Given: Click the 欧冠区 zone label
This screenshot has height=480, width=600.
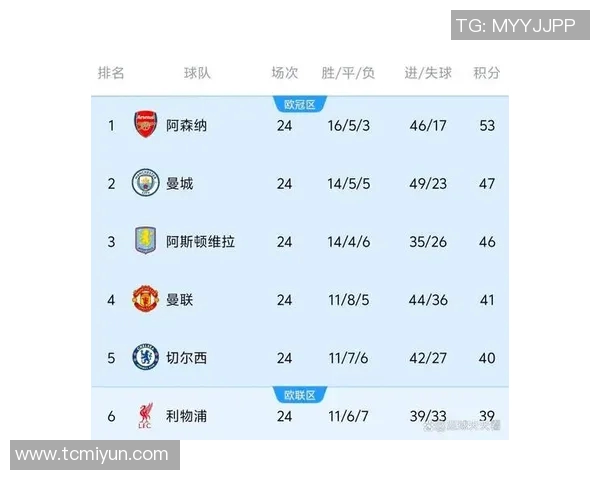Looking at the screenshot, I should pyautogui.click(x=299, y=104).
